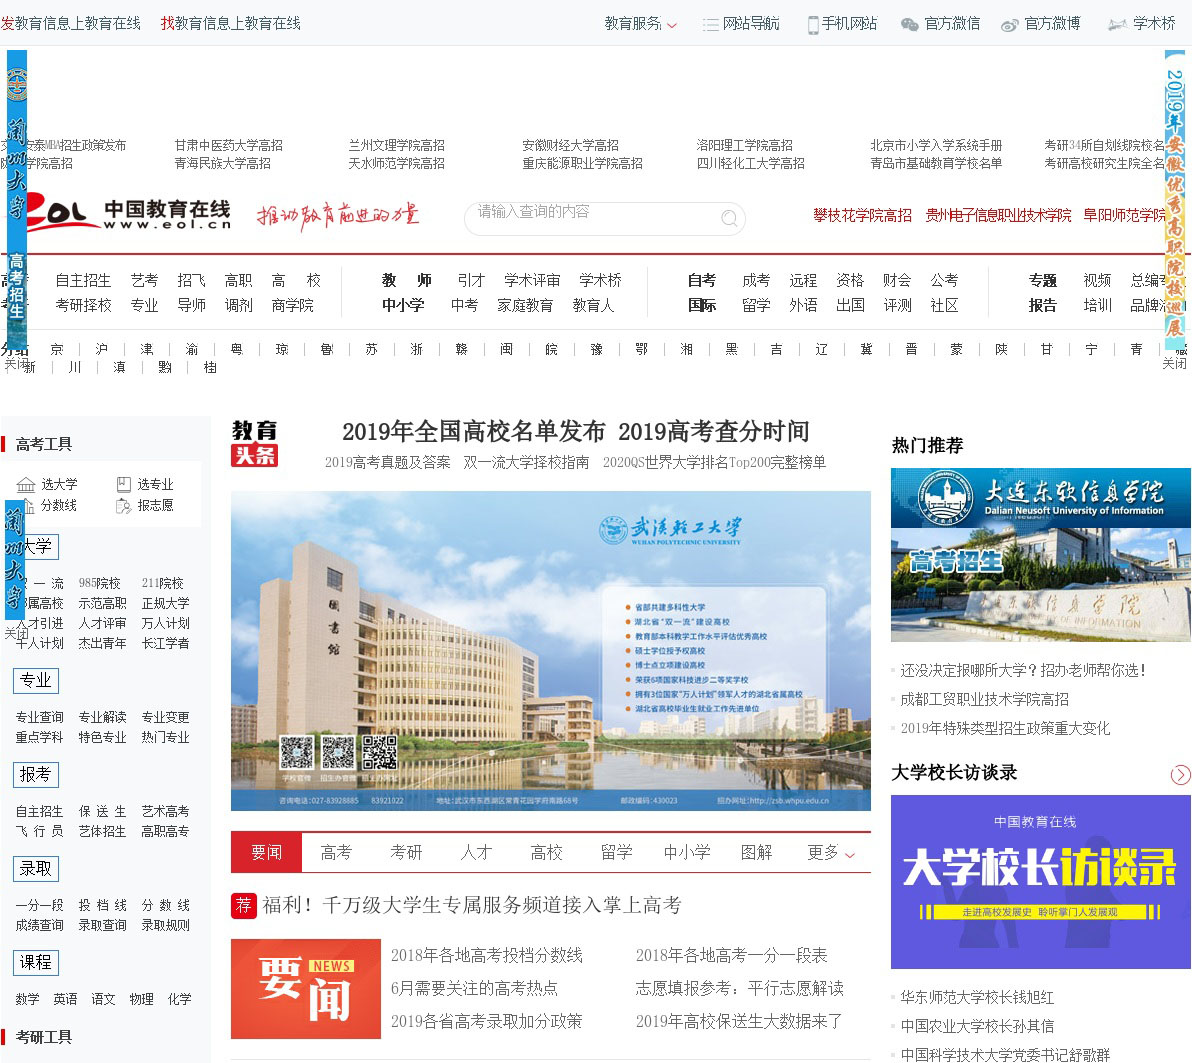This screenshot has height=1063, width=1200.
Task: Open 2019各省高考录取加分政策 link
Action: [487, 1022]
